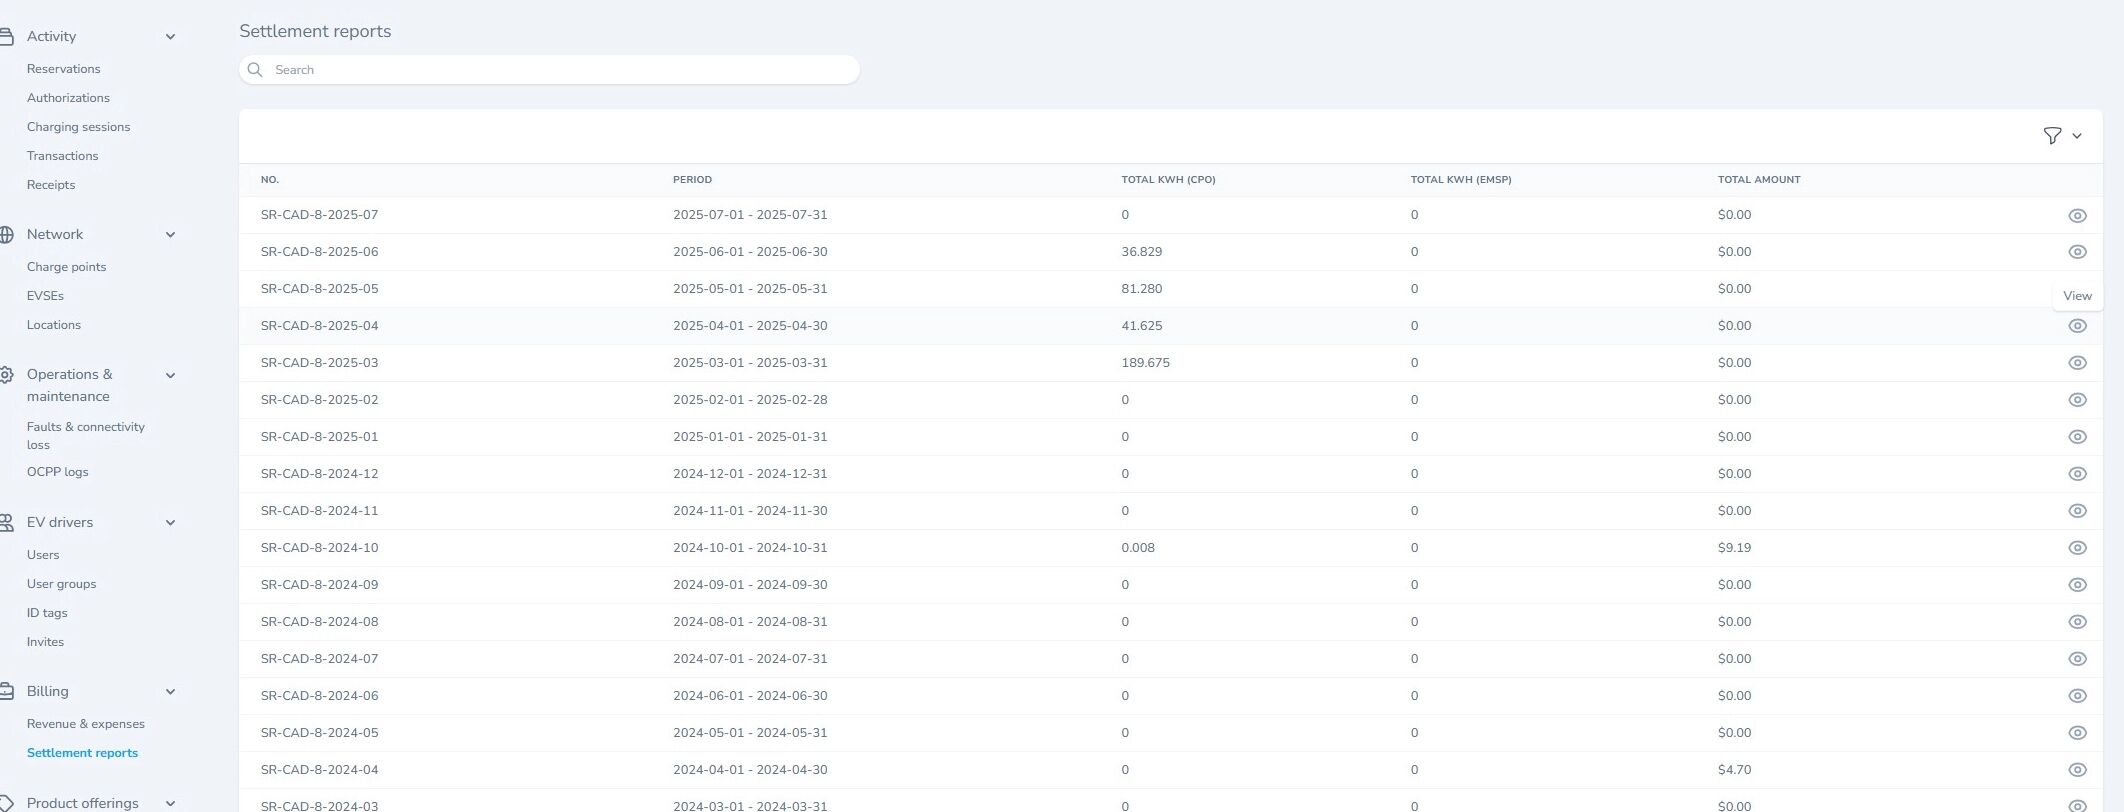
Task: Open Receipts page
Action: click(x=51, y=185)
